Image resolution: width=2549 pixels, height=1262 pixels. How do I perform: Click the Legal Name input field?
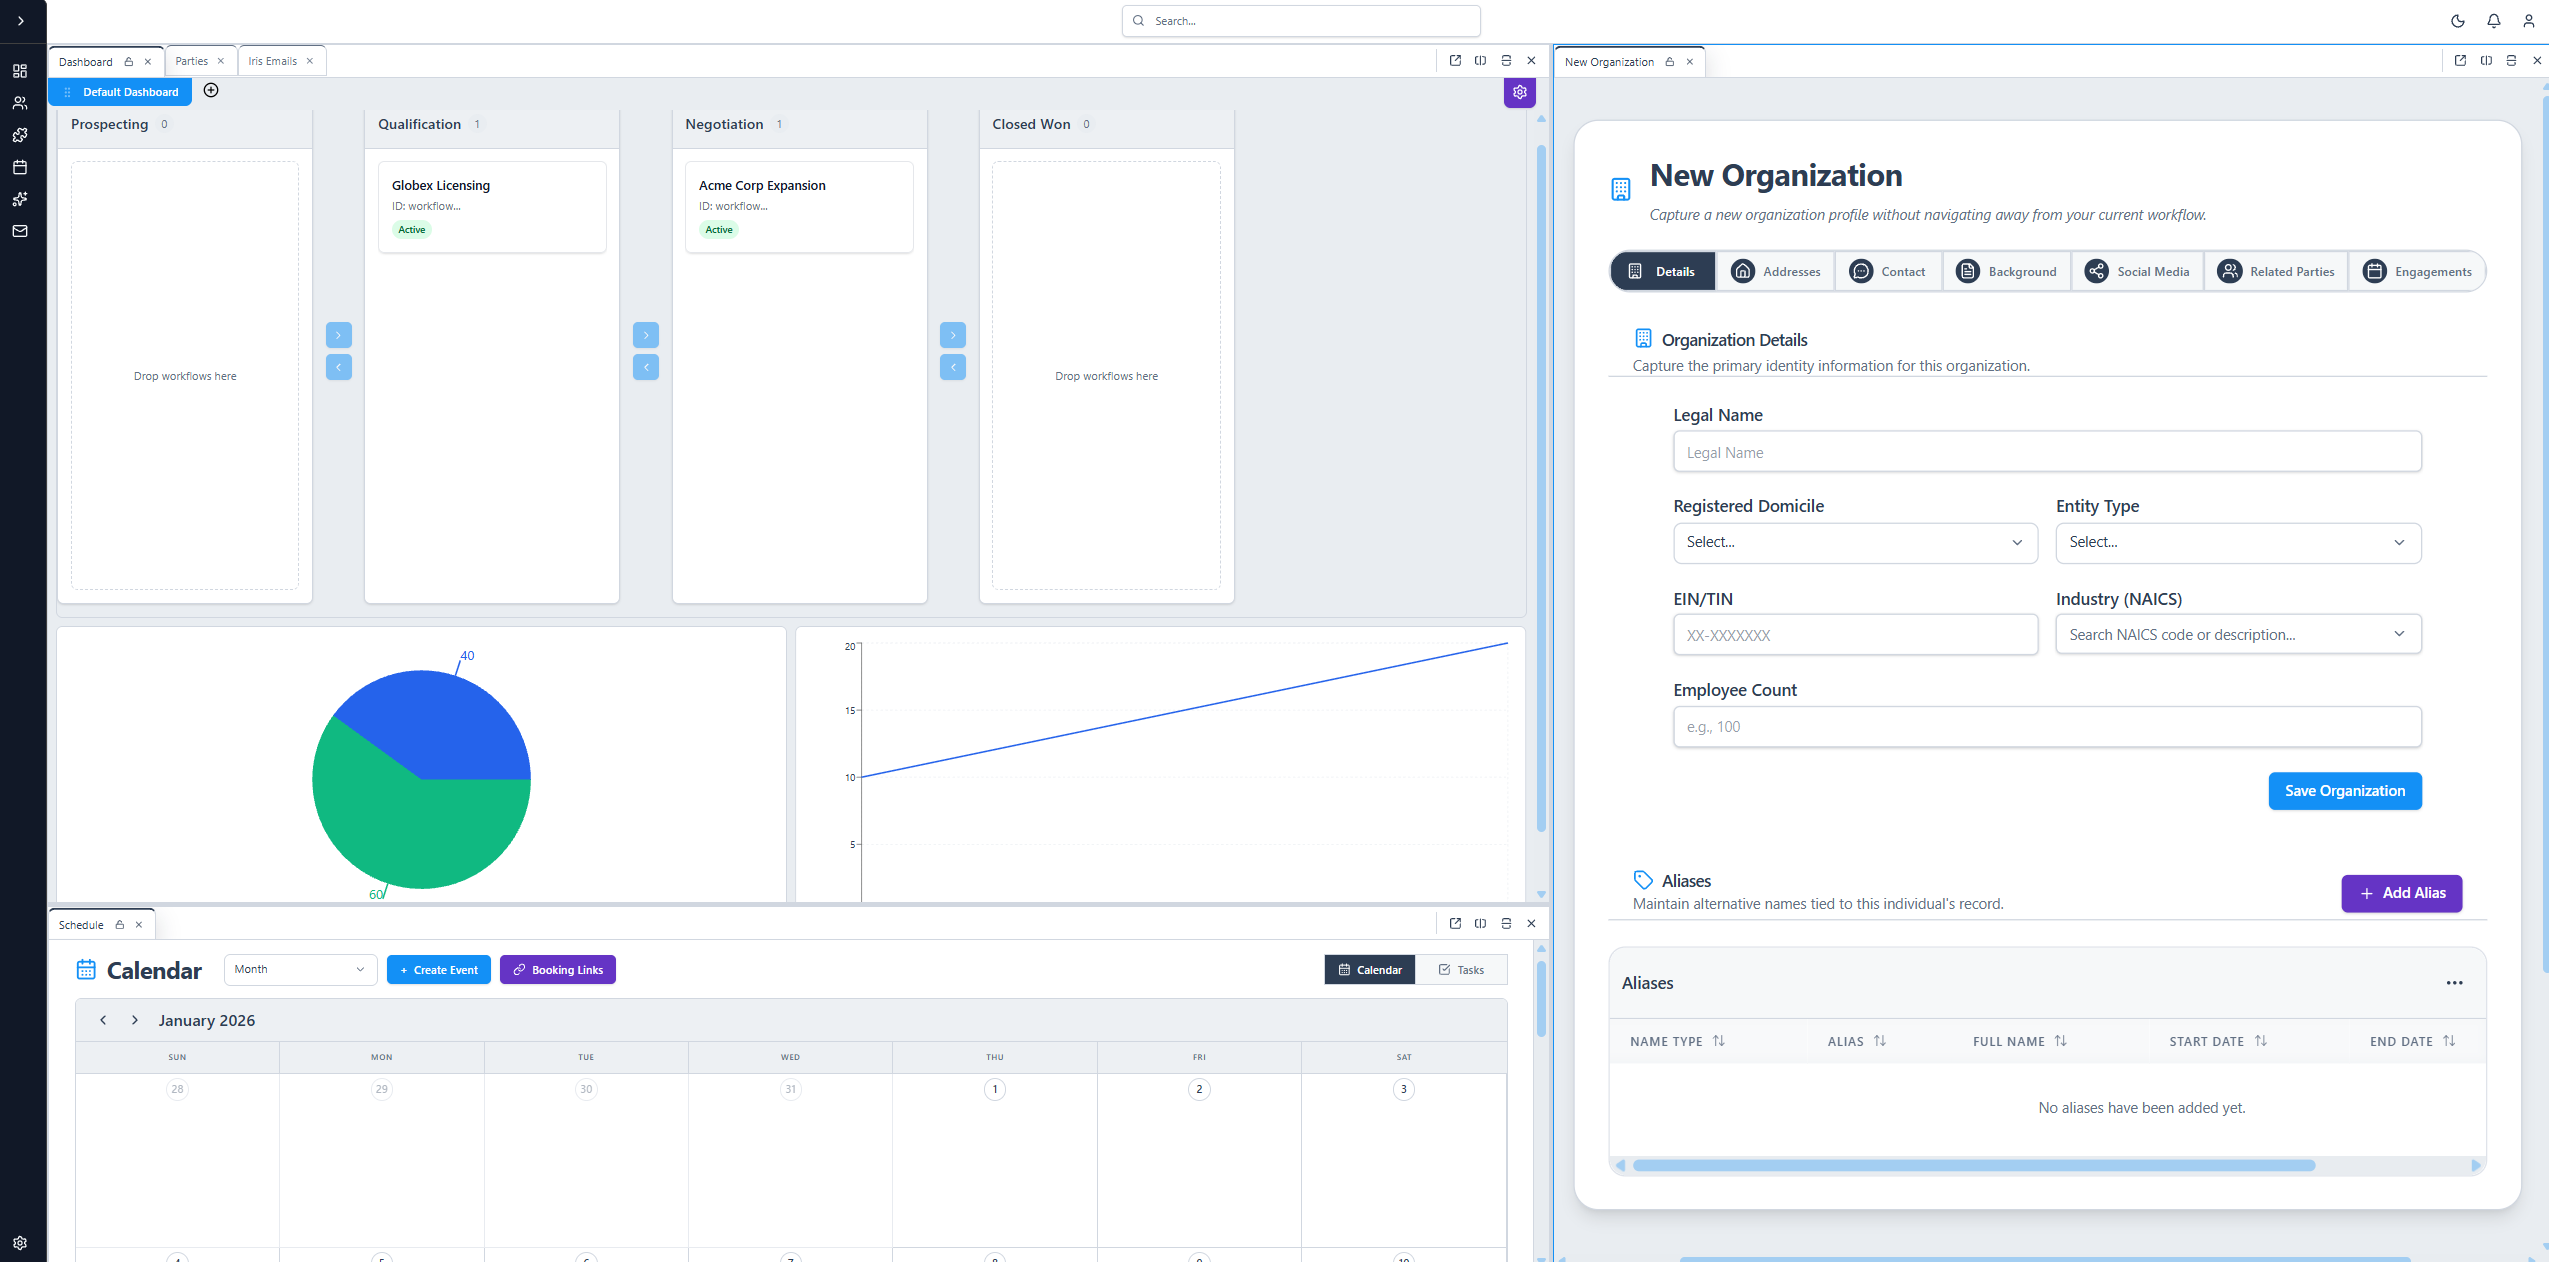2045,452
